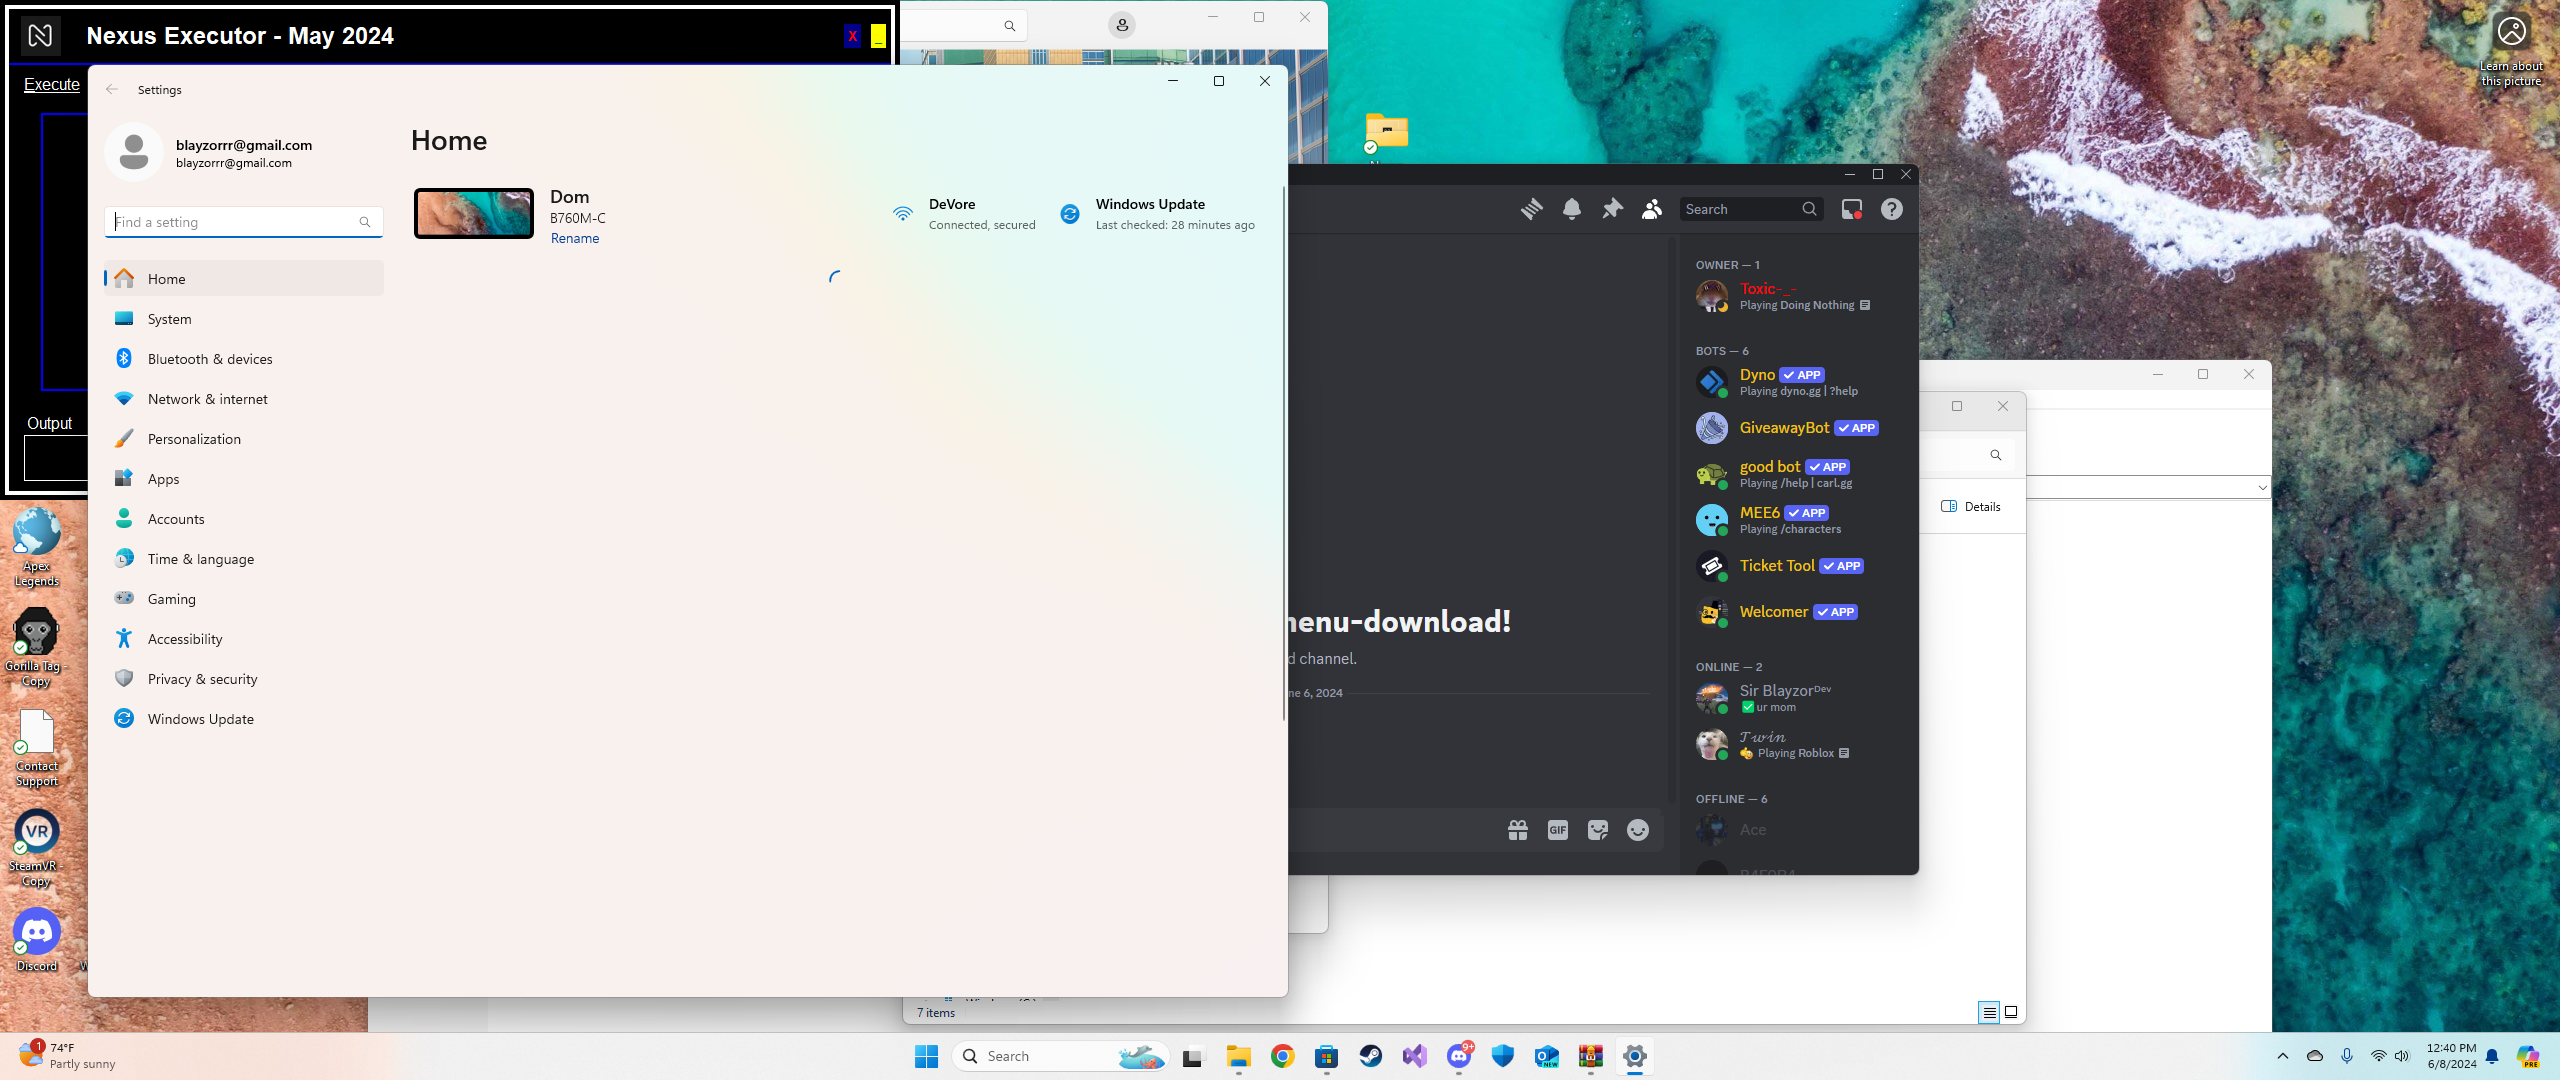The image size is (2560, 1080).
Task: Select Personalization in Settings sidebar
Action: (x=194, y=439)
